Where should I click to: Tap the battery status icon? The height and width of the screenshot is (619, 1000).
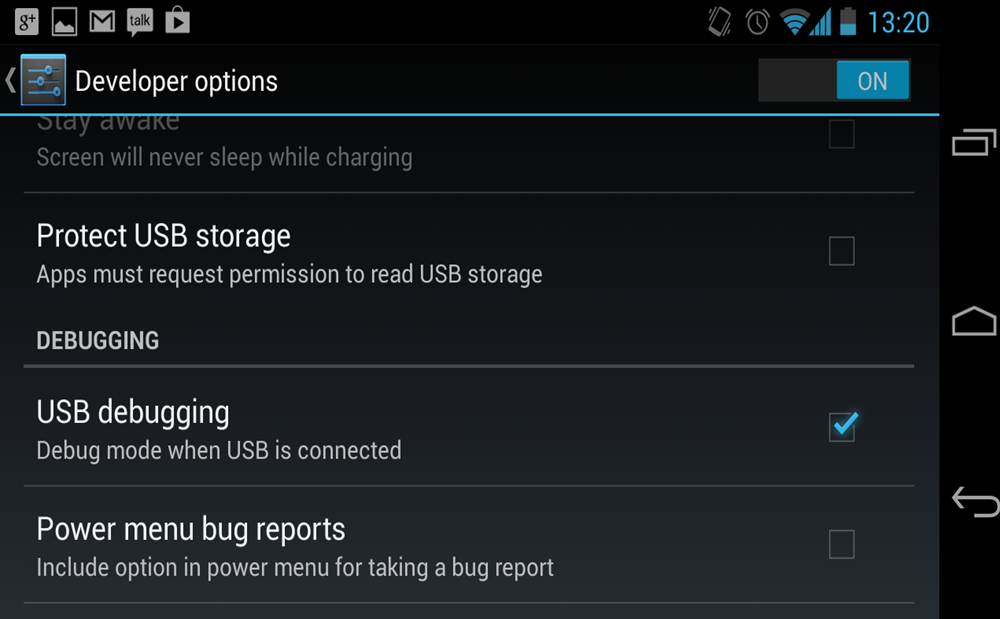point(848,21)
